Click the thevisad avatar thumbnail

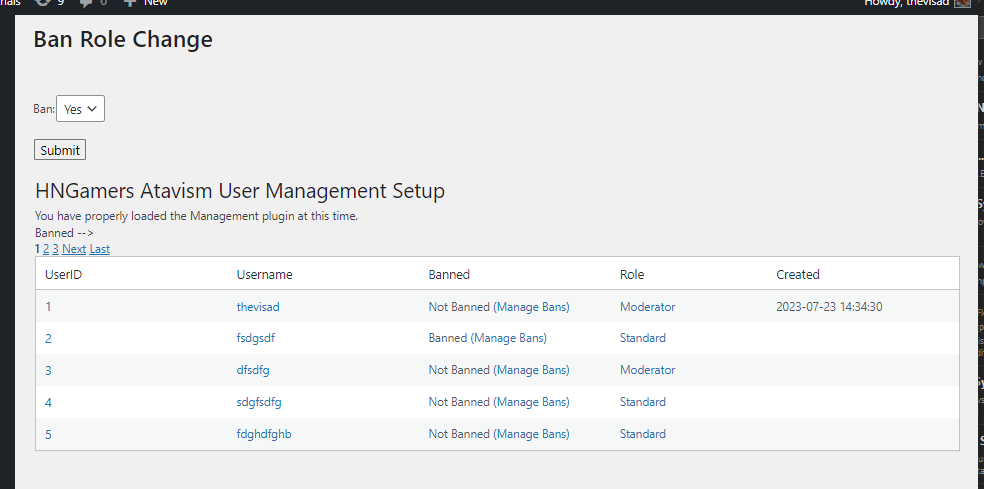coord(962,3)
